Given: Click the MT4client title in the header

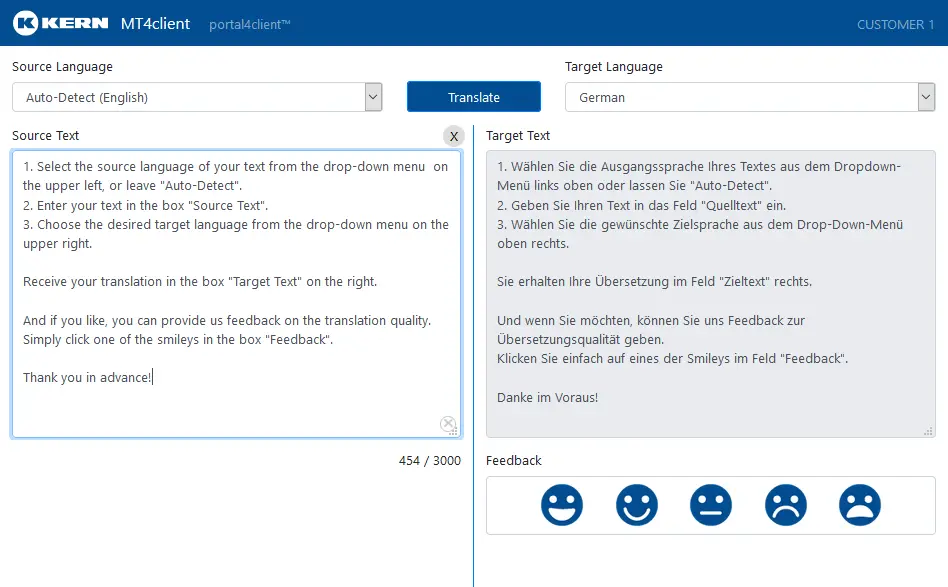Looking at the screenshot, I should [155, 23].
